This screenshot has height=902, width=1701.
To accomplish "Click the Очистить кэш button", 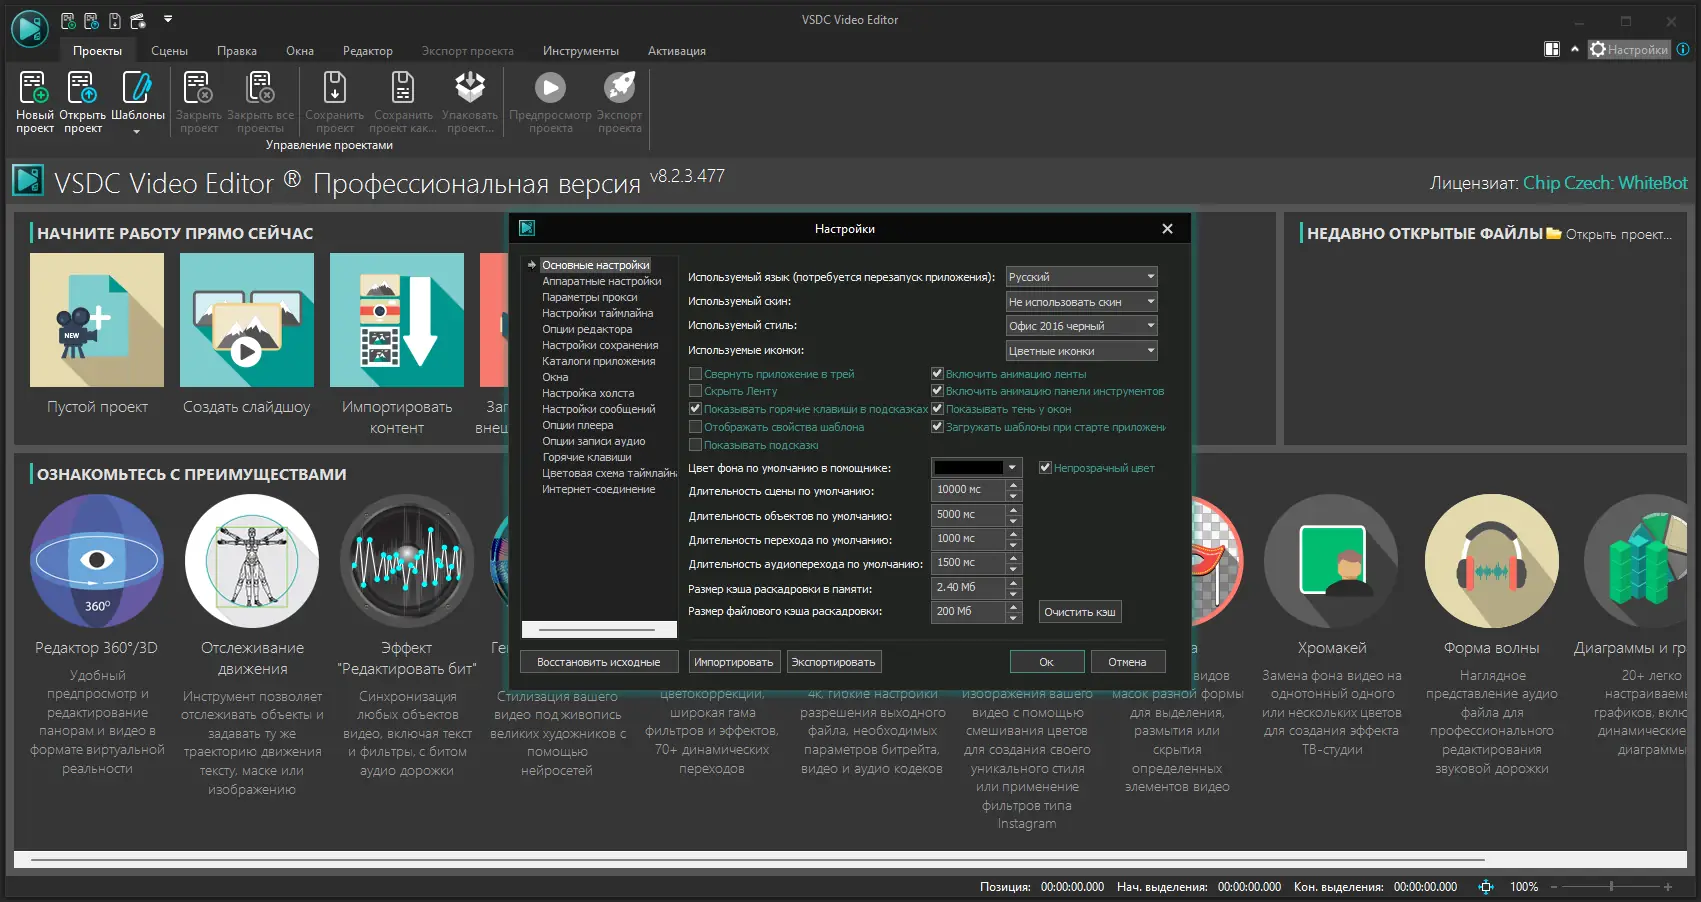I will [1080, 612].
